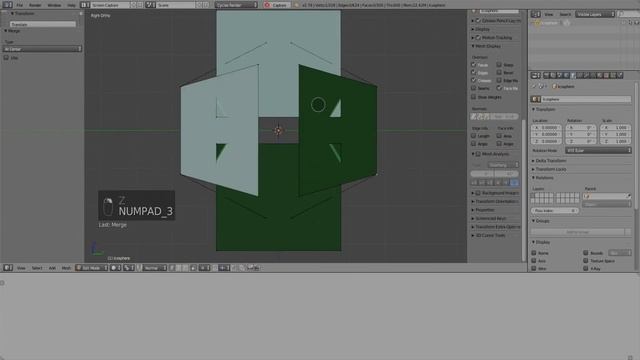
Task: Click the Translate operator button
Action: click(42, 24)
